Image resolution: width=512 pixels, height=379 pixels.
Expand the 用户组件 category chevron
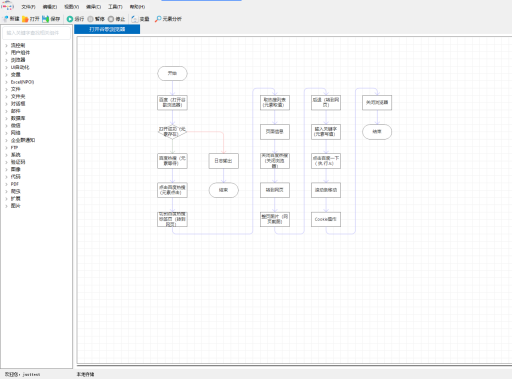[6, 53]
